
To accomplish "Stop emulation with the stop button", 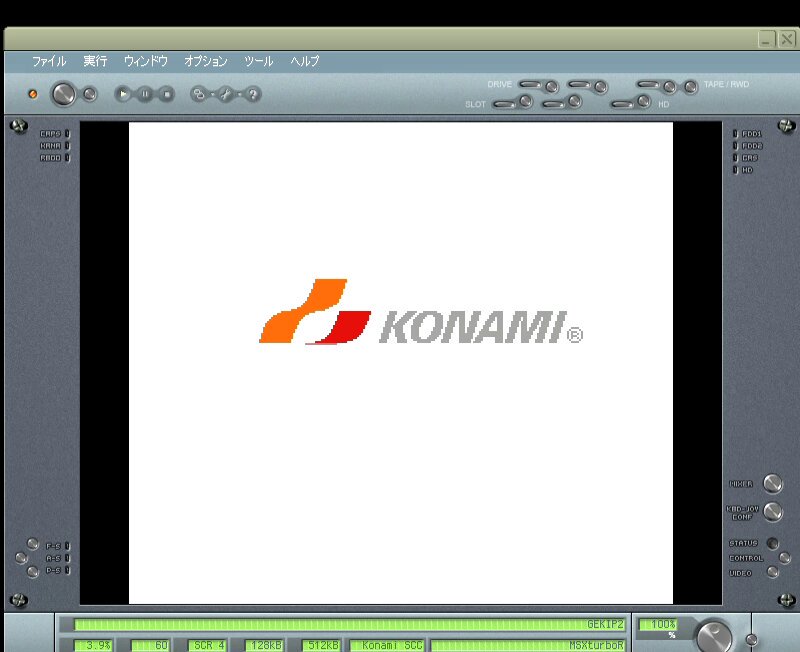I will tap(166, 94).
